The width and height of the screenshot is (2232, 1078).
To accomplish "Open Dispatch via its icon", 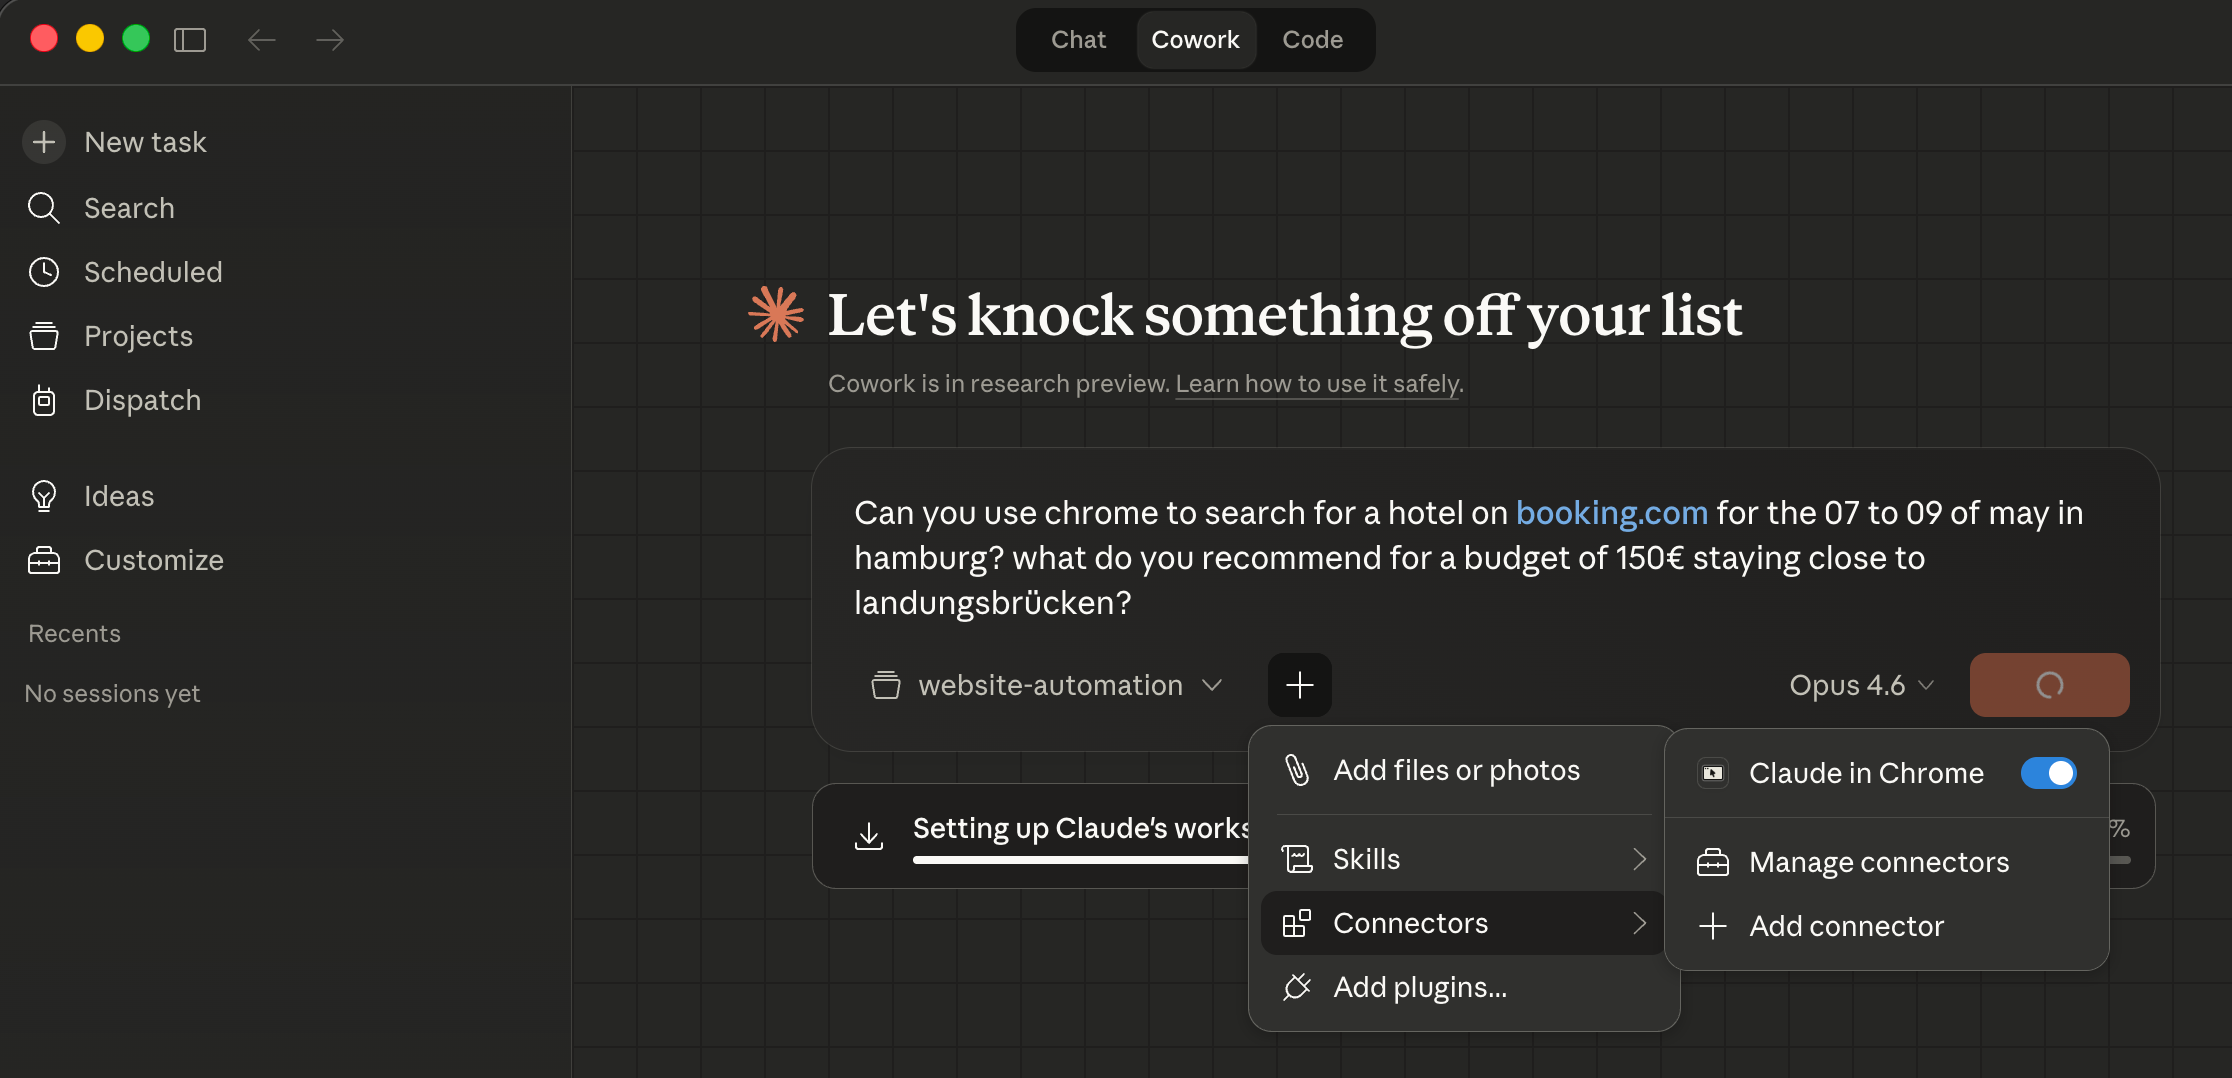I will coord(44,400).
